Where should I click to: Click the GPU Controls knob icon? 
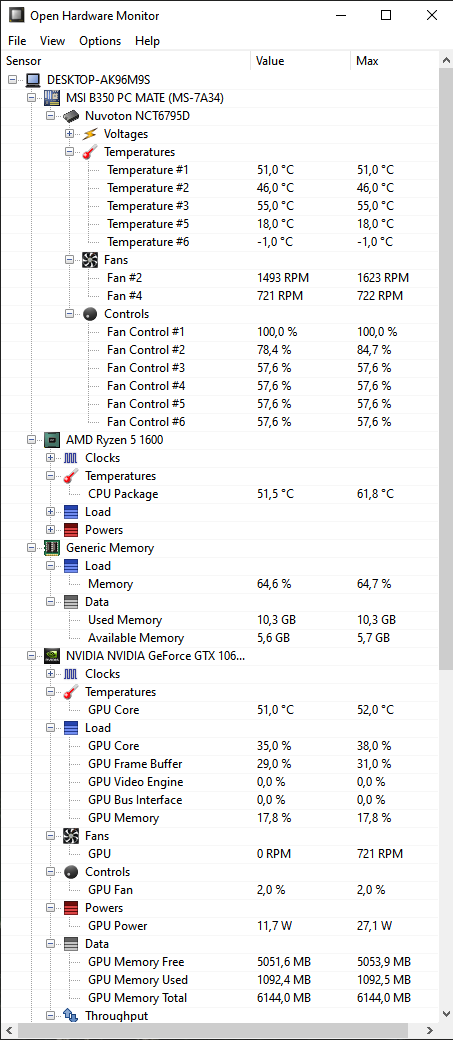pos(71,872)
